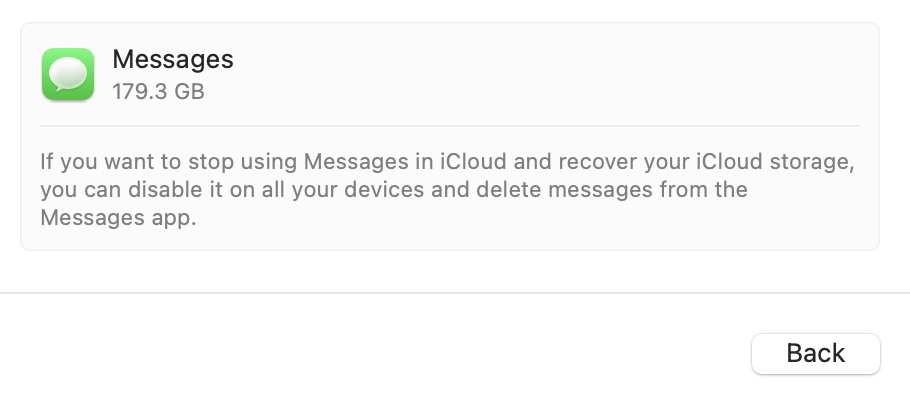Viewport: 910px width, 404px height.
Task: Select the Messages title label
Action: [x=173, y=59]
